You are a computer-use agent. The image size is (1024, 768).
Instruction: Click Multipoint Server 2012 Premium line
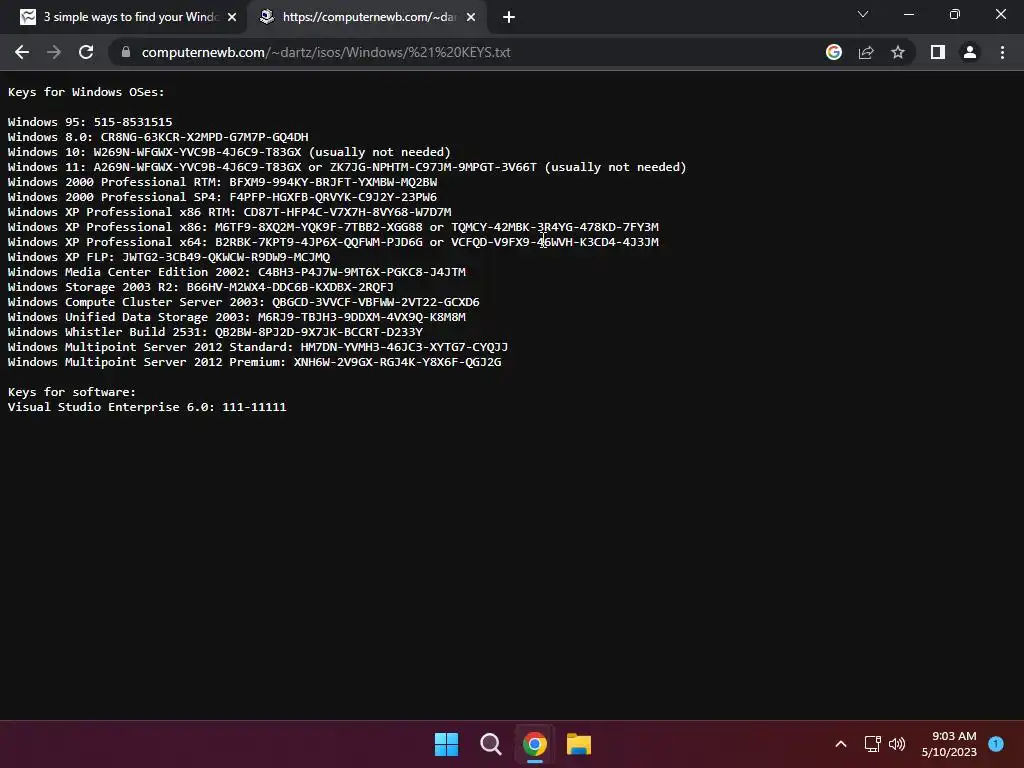255,362
